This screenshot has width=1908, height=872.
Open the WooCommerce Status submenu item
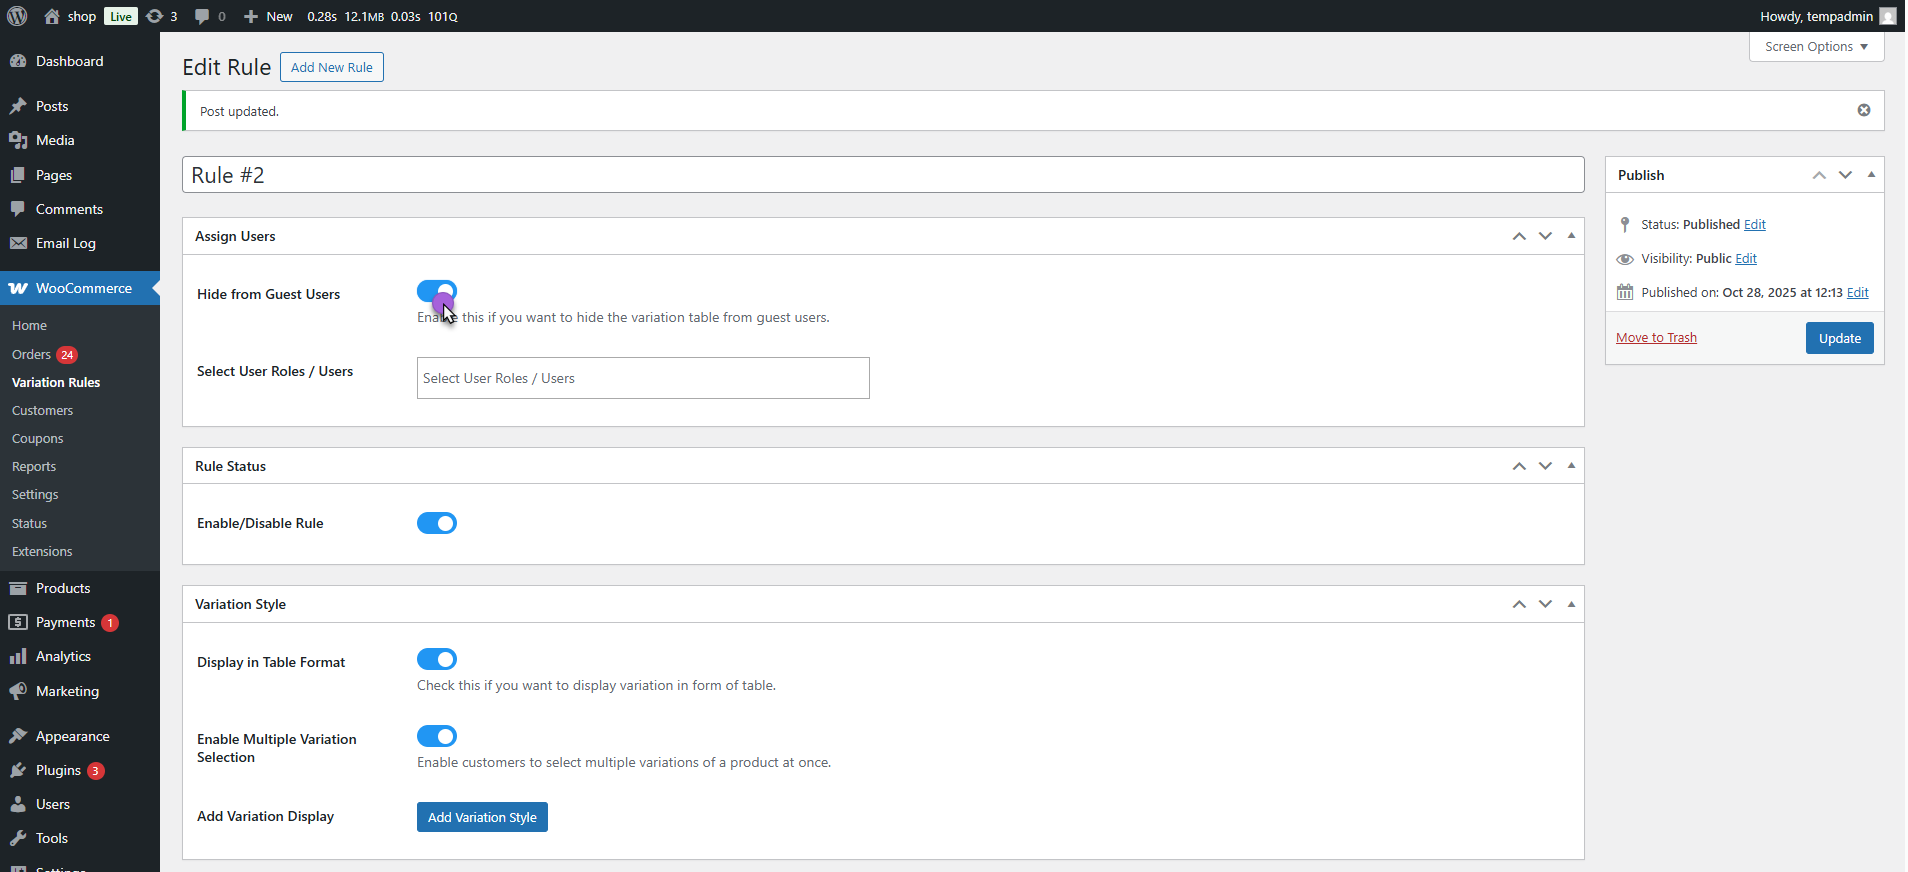(x=29, y=524)
